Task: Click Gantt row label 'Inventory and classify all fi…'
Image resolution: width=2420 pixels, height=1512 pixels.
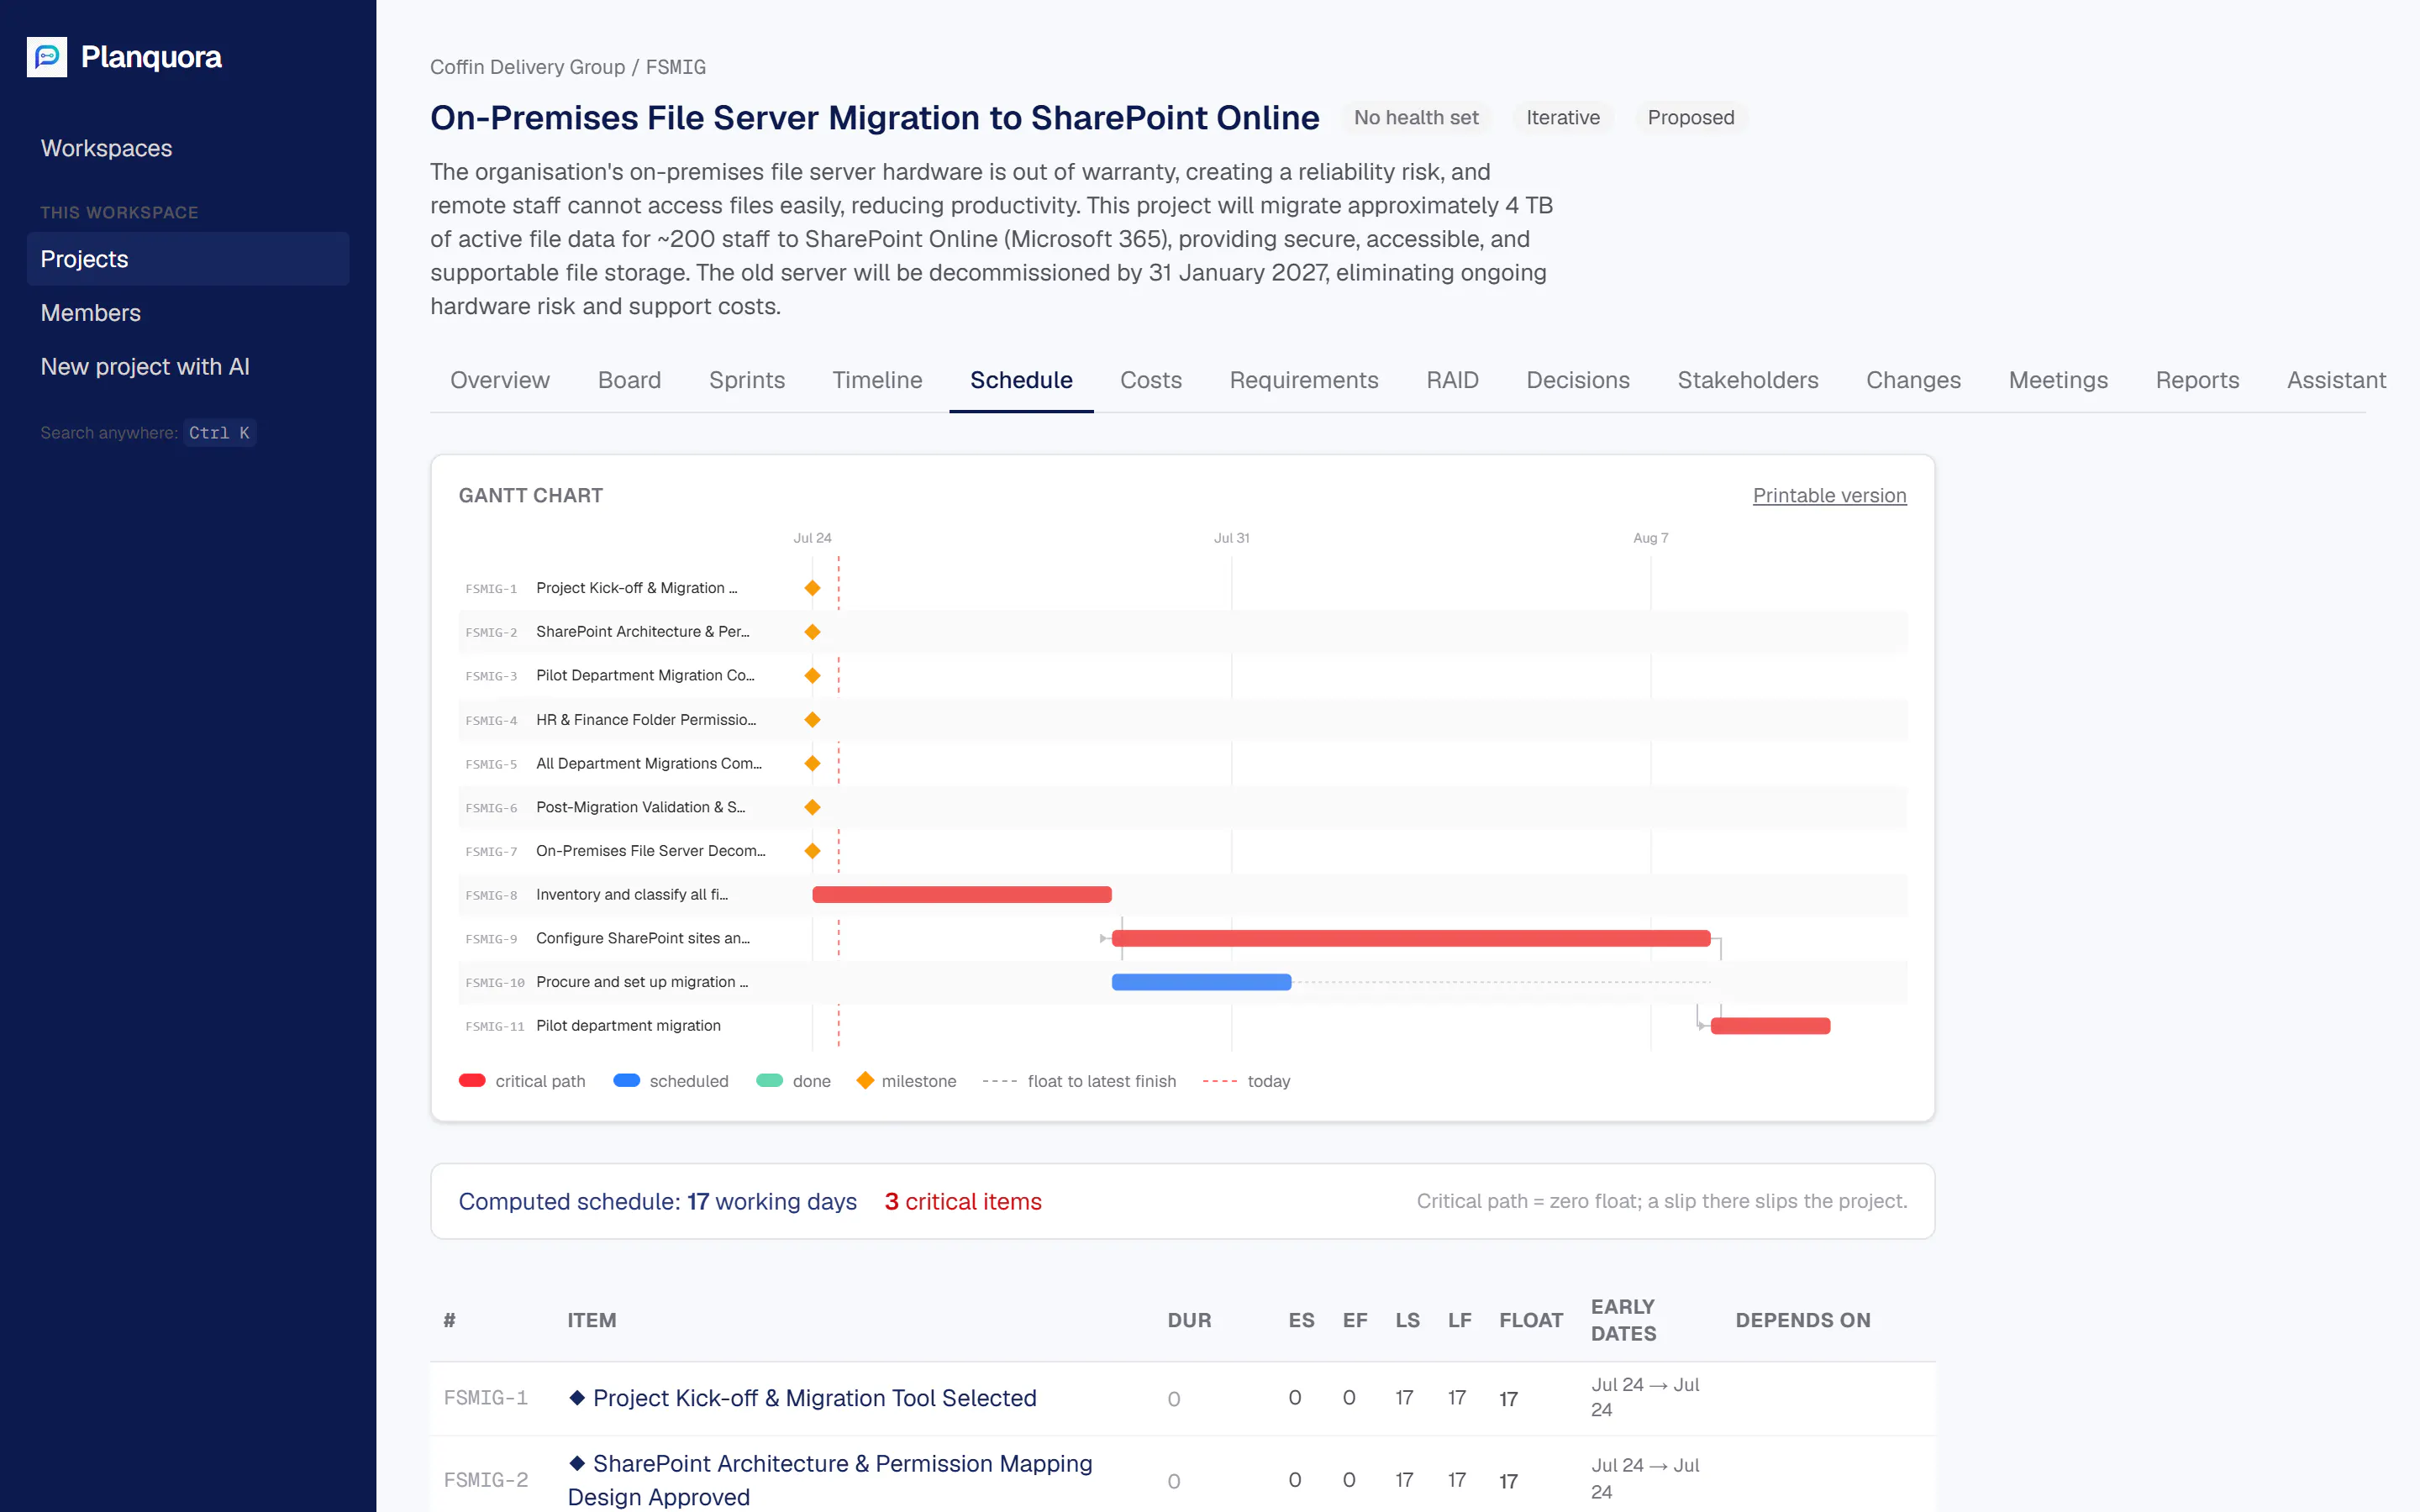Action: tap(631, 895)
